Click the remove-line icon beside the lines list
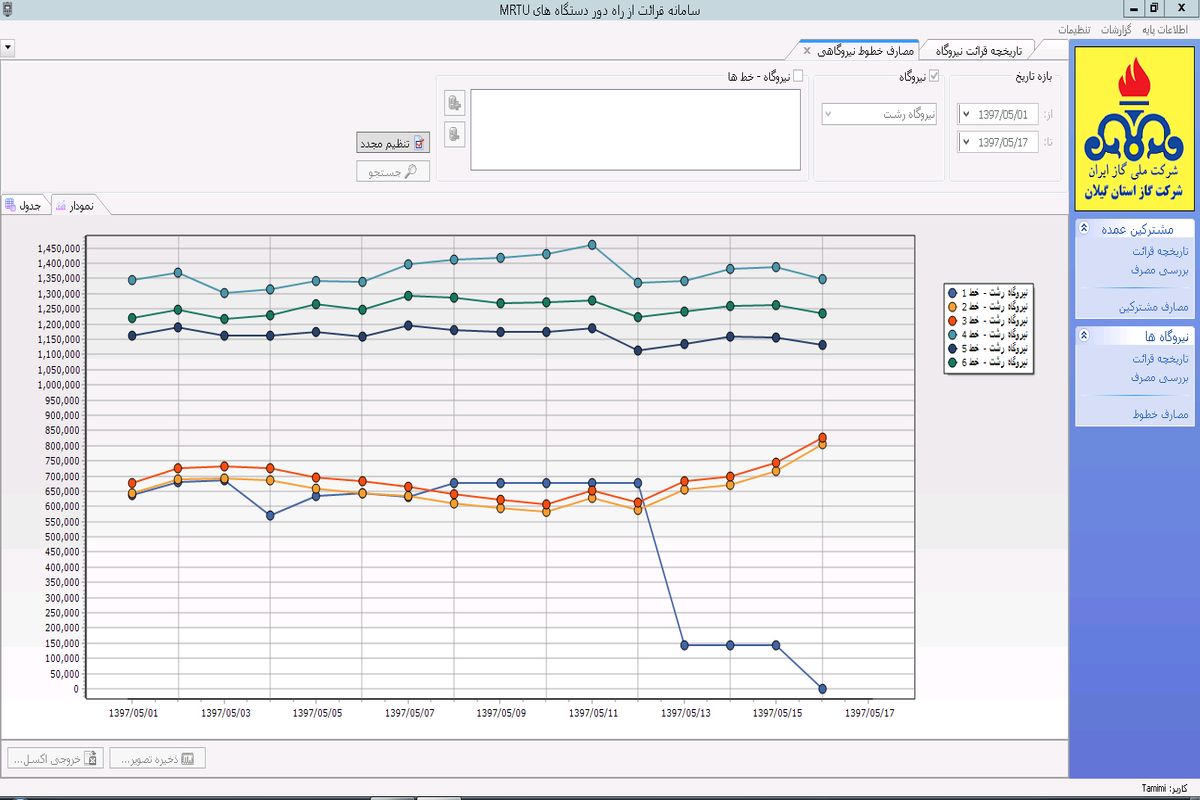This screenshot has width=1200, height=800. point(455,133)
